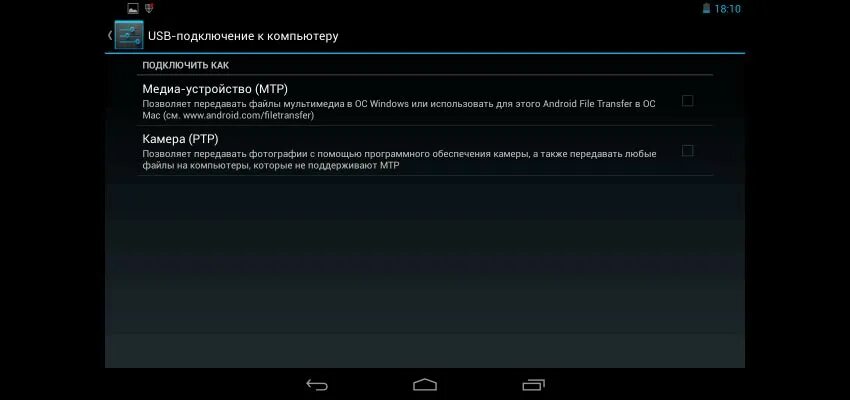Select the Камера (PTP) title
The height and width of the screenshot is (400, 850).
pyautogui.click(x=181, y=139)
